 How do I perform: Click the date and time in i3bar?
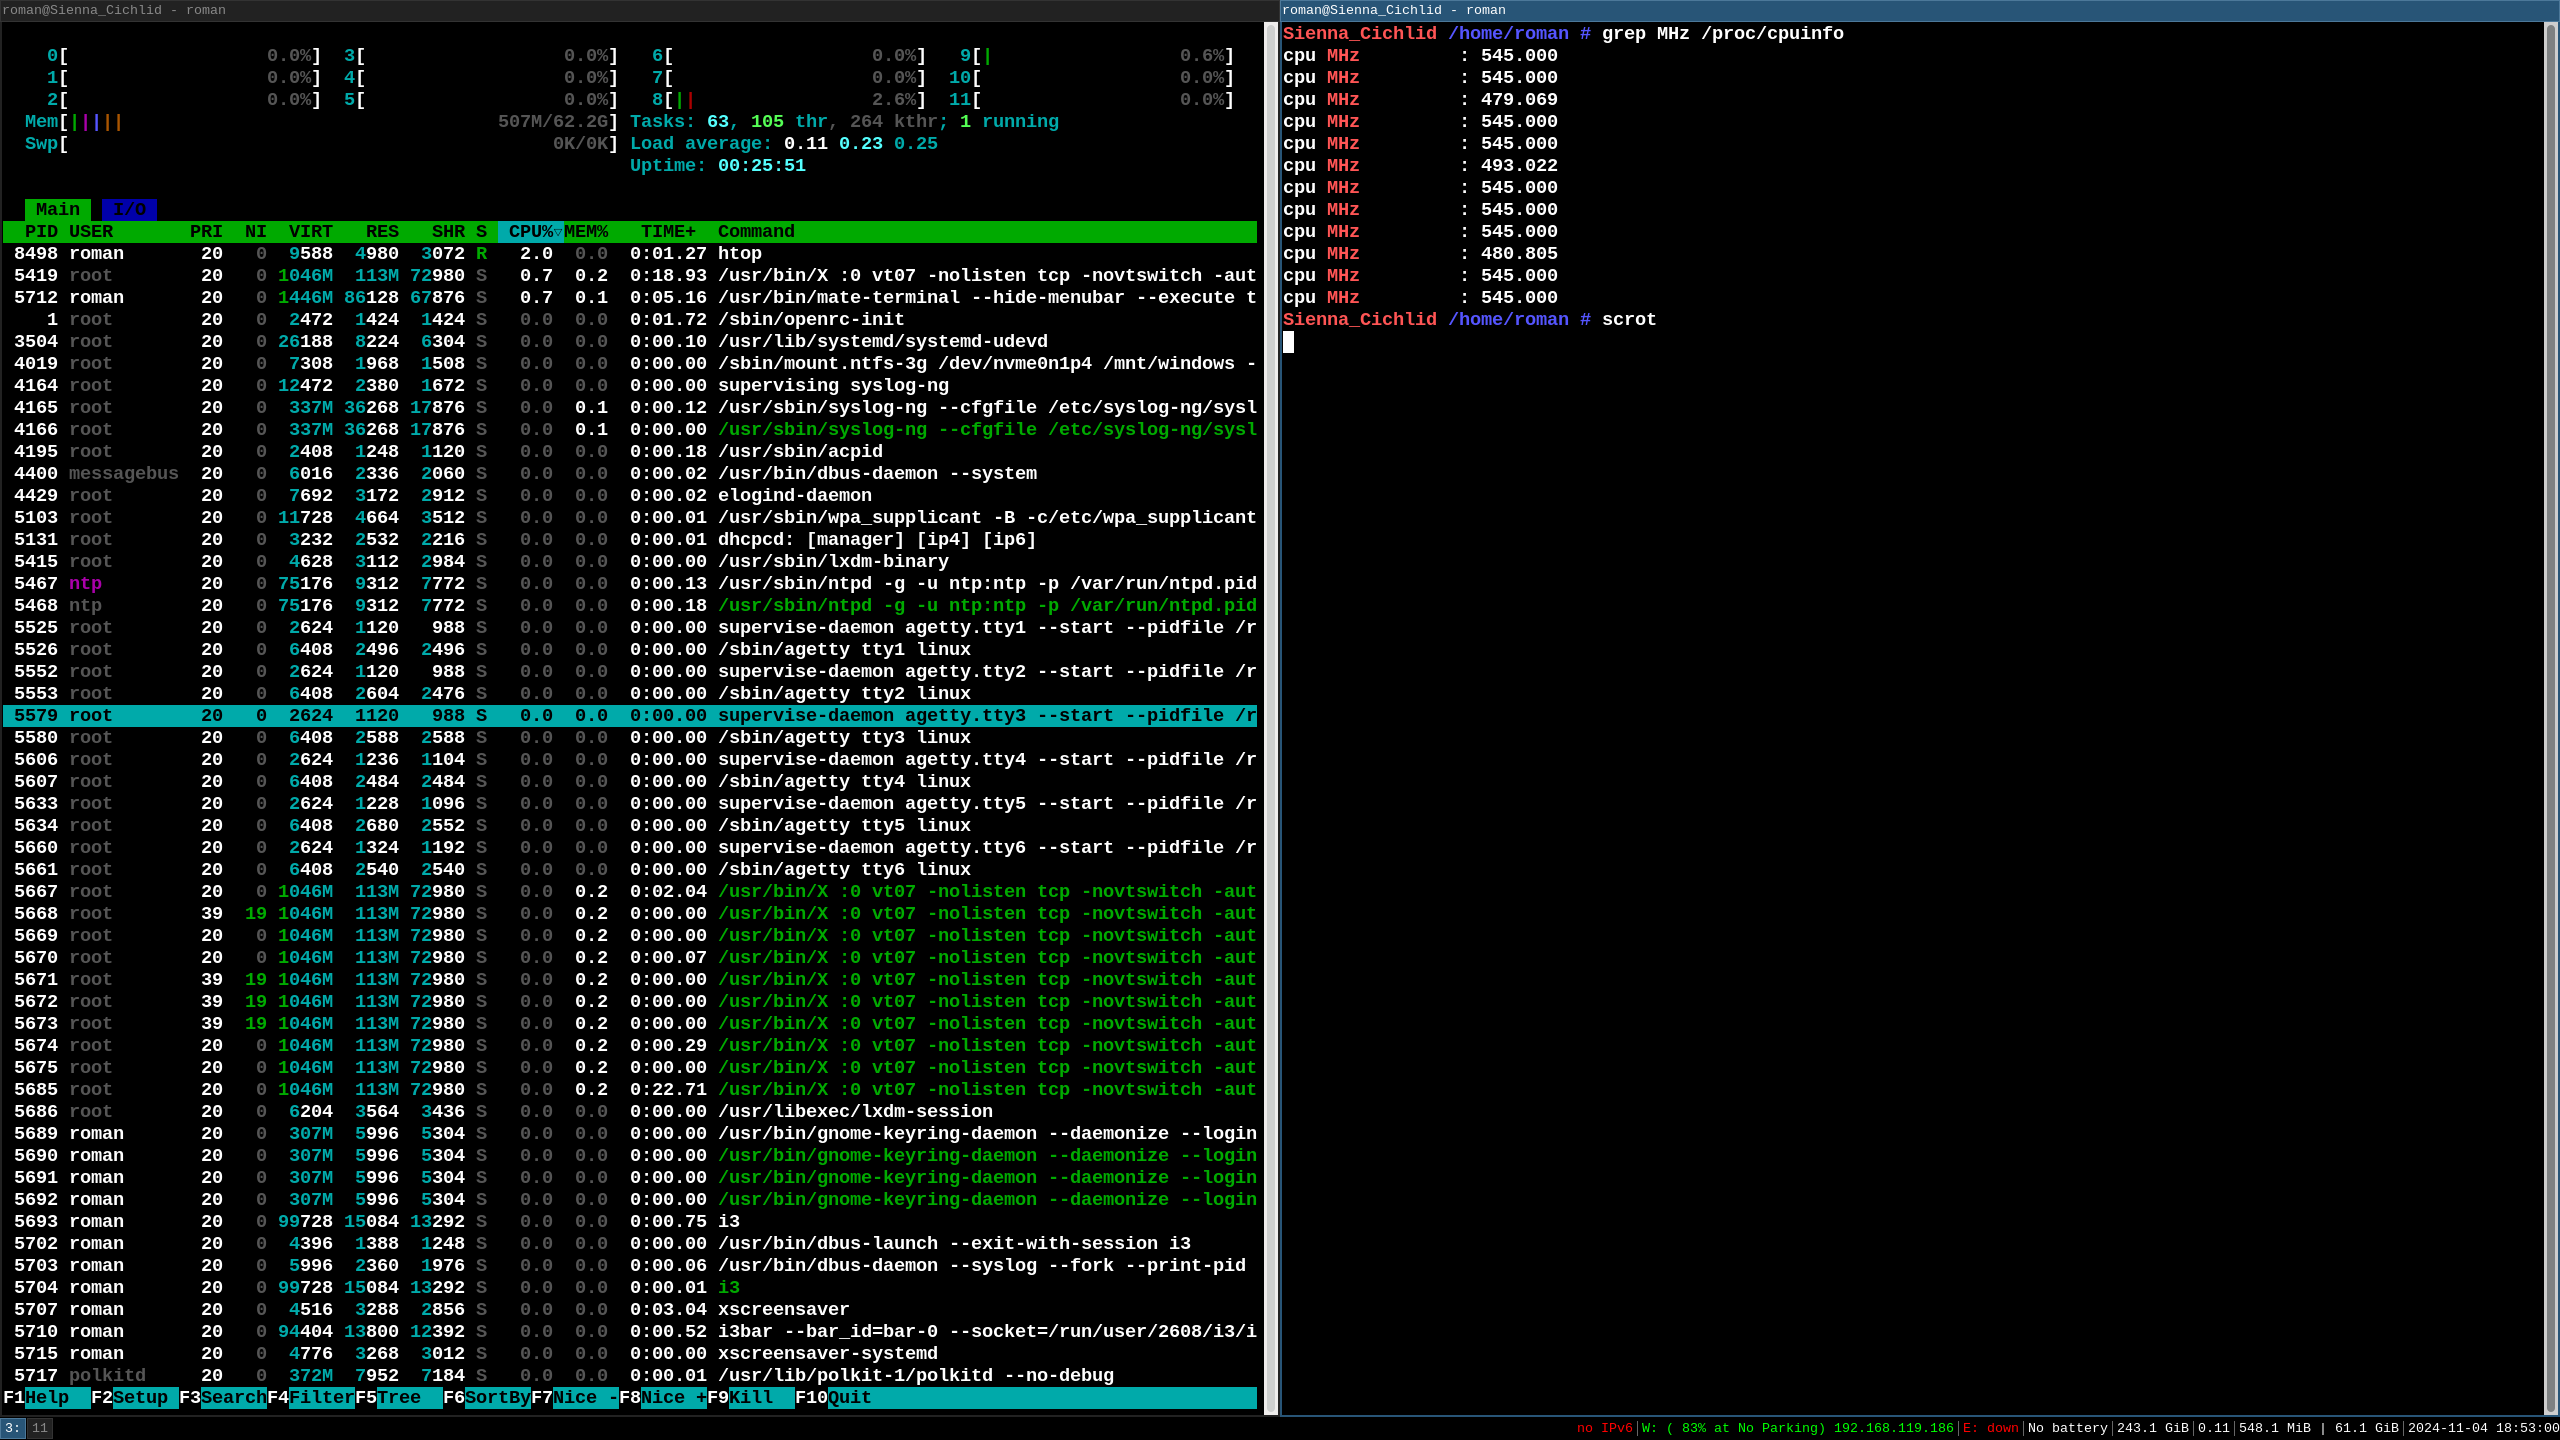coord(2483,1428)
